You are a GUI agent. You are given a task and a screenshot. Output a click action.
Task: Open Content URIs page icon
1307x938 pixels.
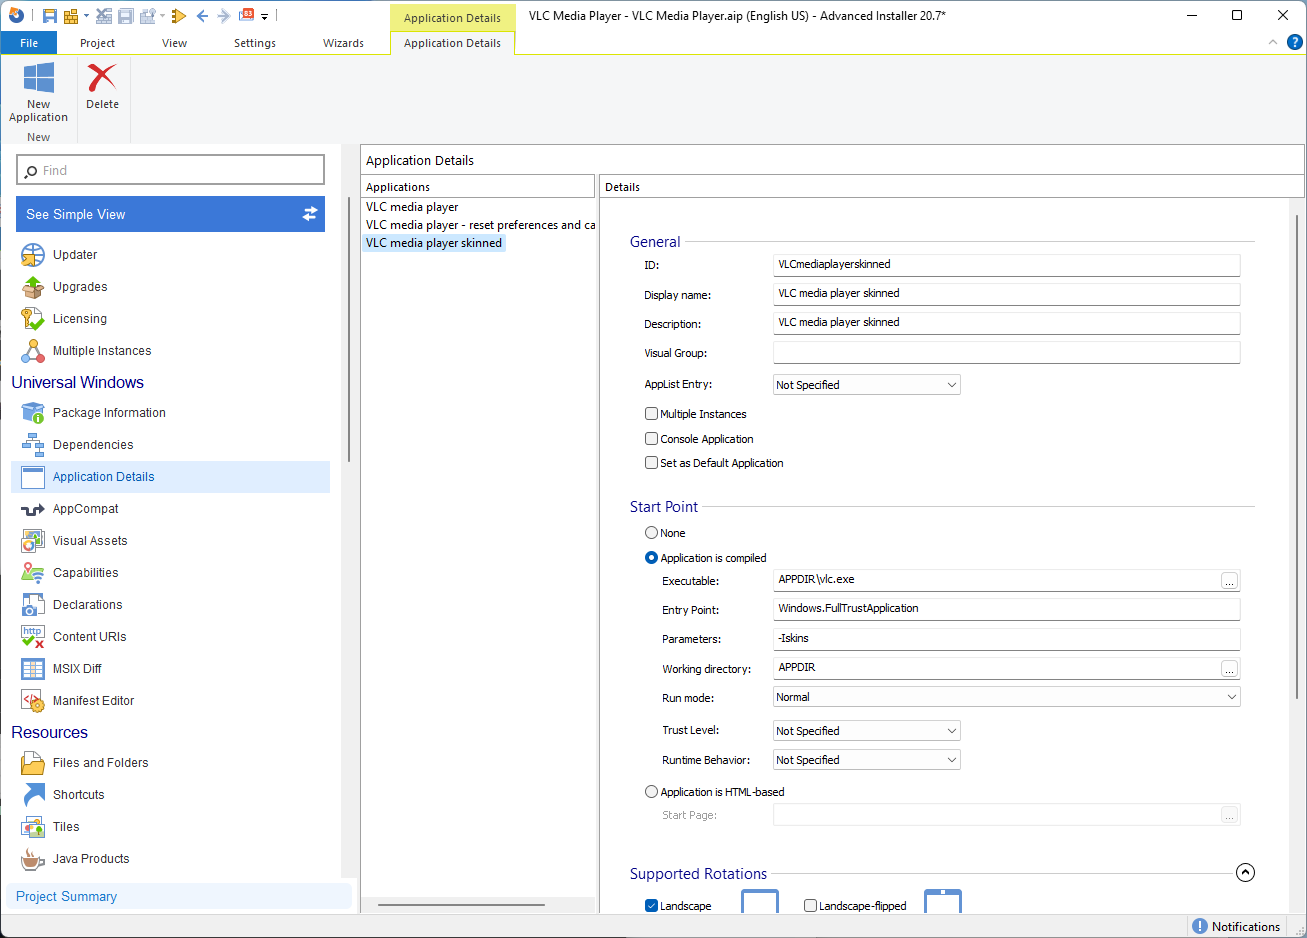(33, 637)
